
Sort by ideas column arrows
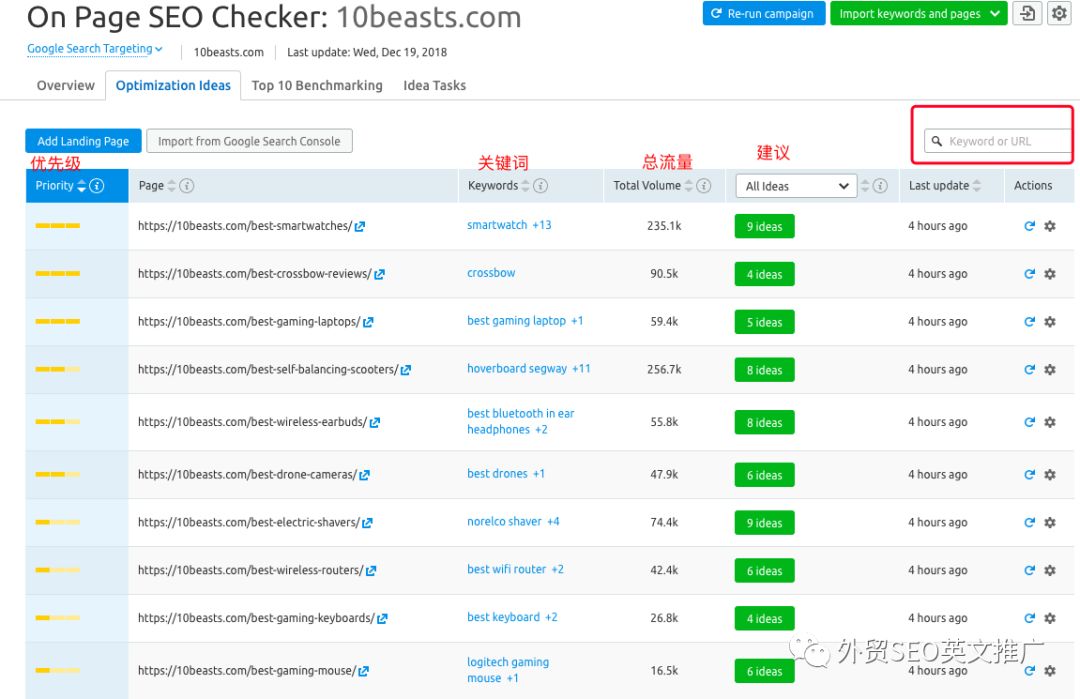pyautogui.click(x=865, y=186)
